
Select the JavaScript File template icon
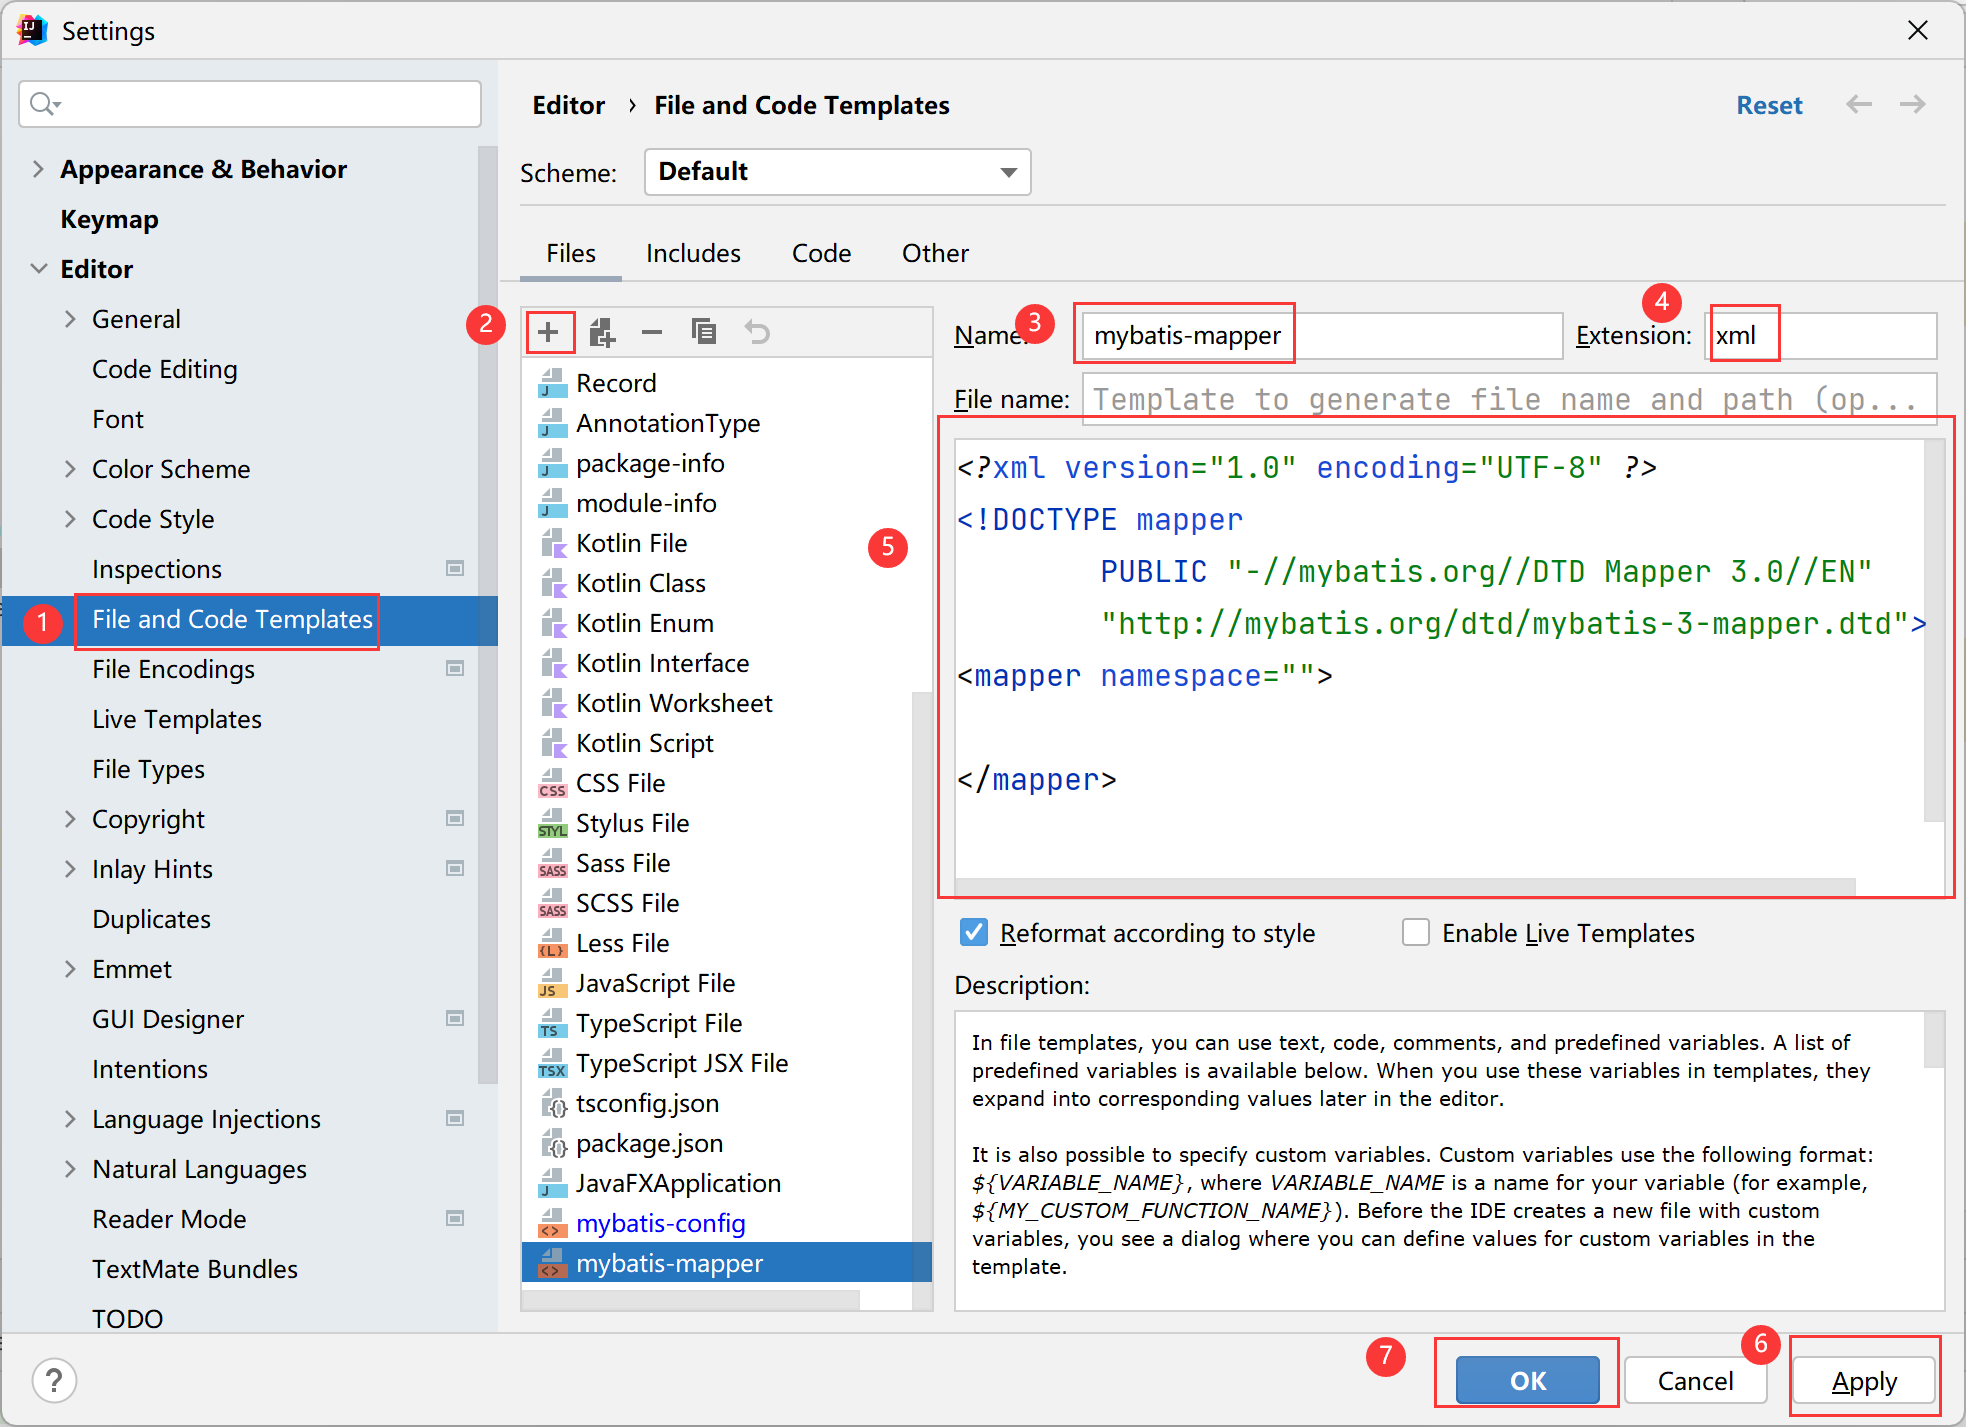click(552, 983)
